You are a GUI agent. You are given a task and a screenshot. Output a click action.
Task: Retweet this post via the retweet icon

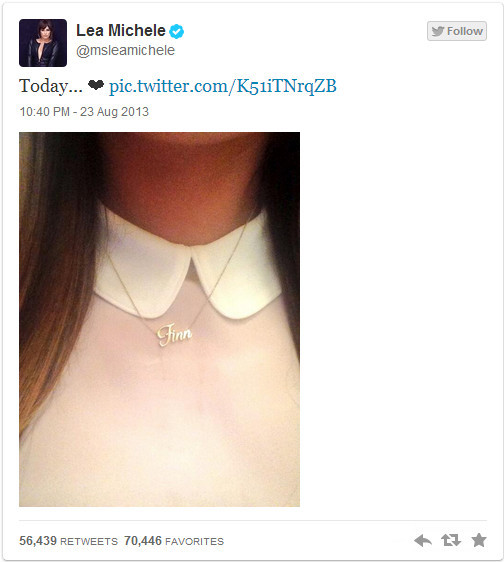(451, 540)
